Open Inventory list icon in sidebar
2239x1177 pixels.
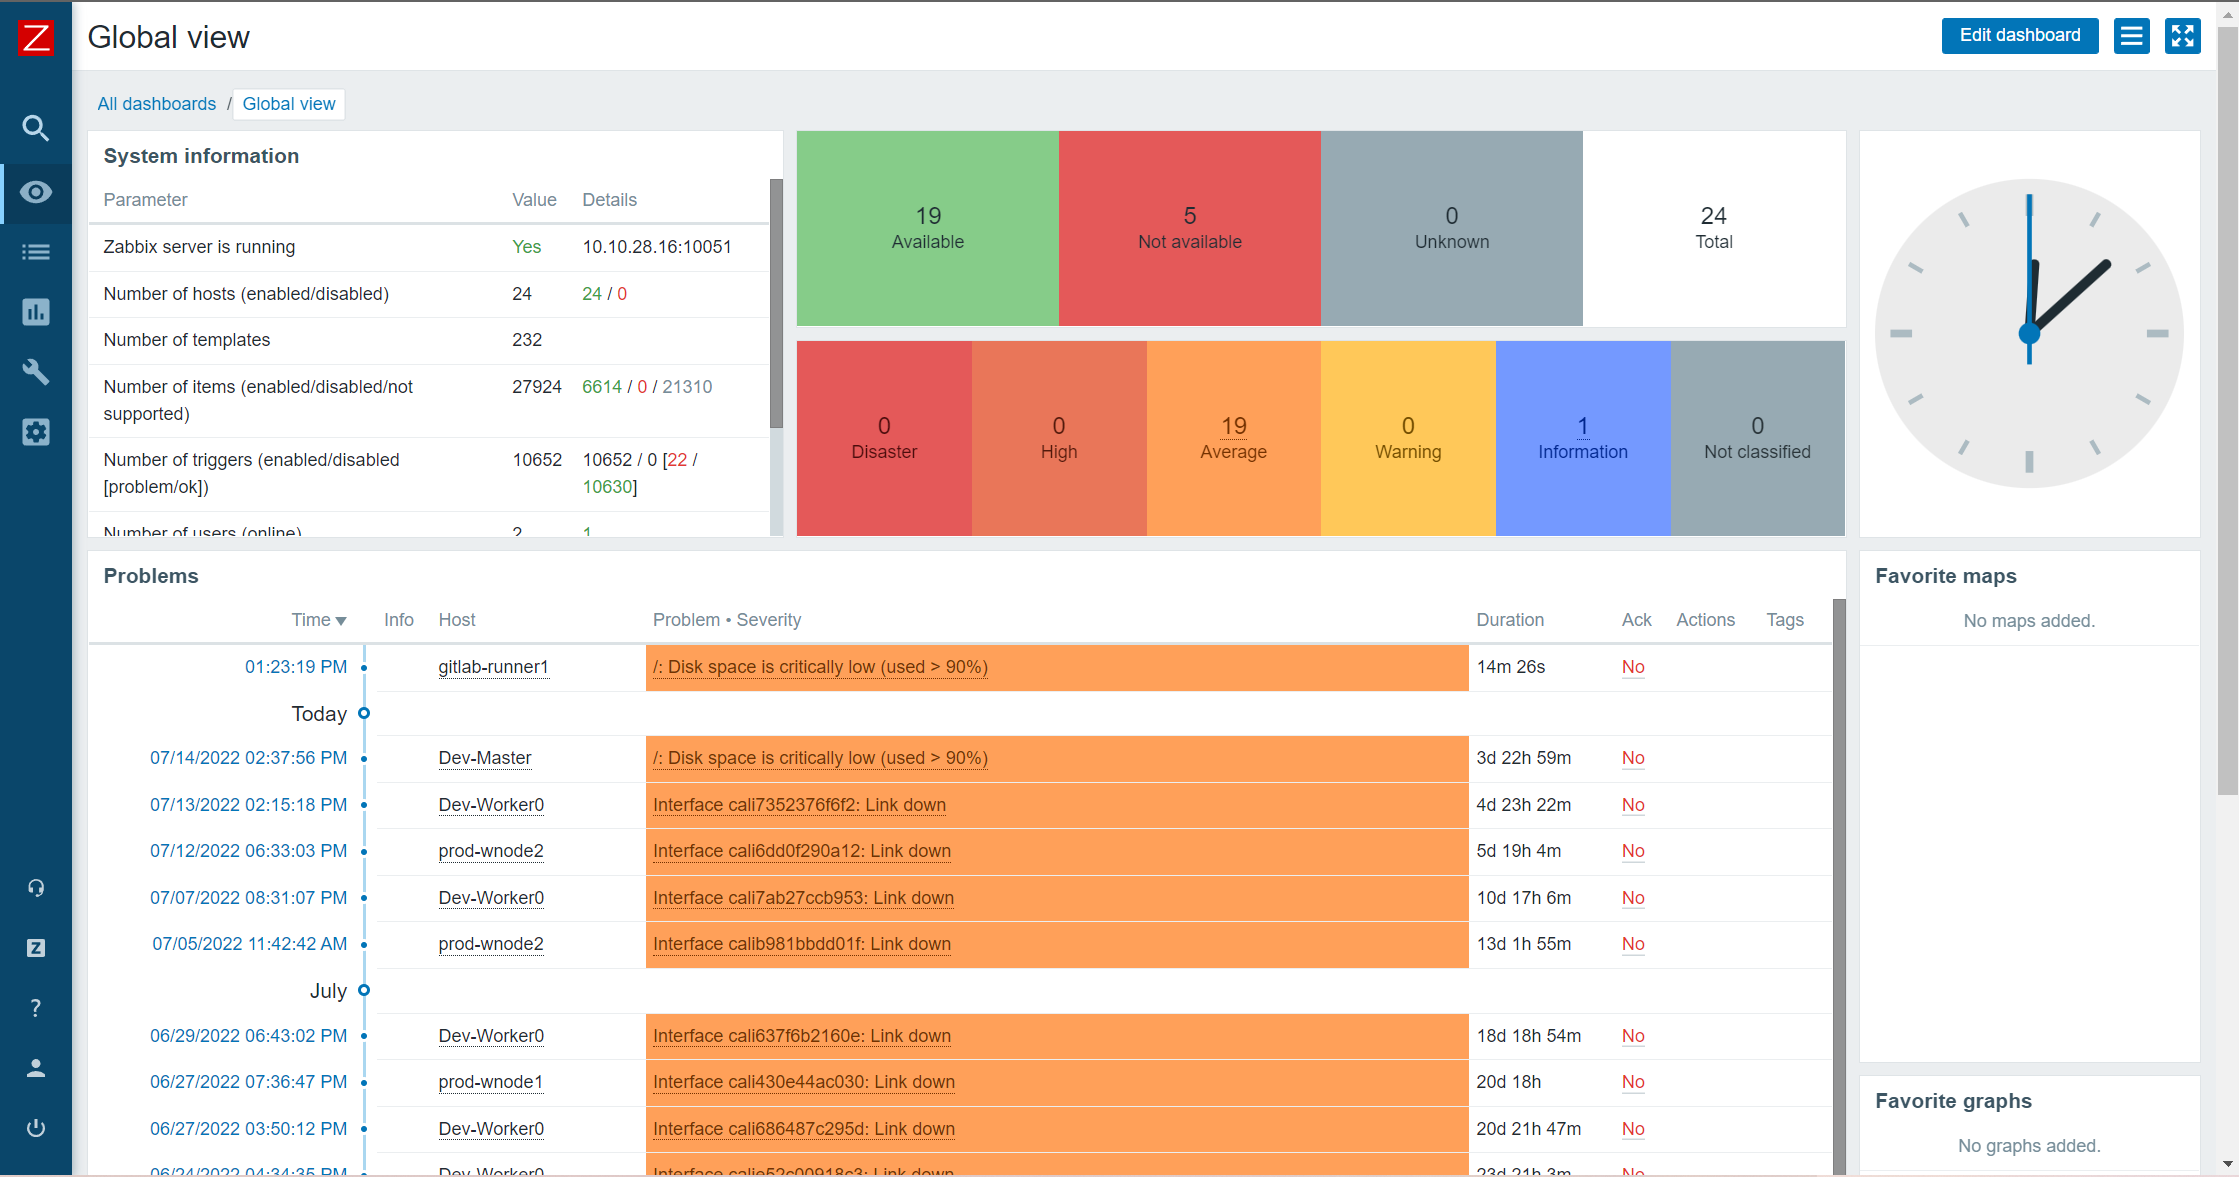[x=36, y=252]
